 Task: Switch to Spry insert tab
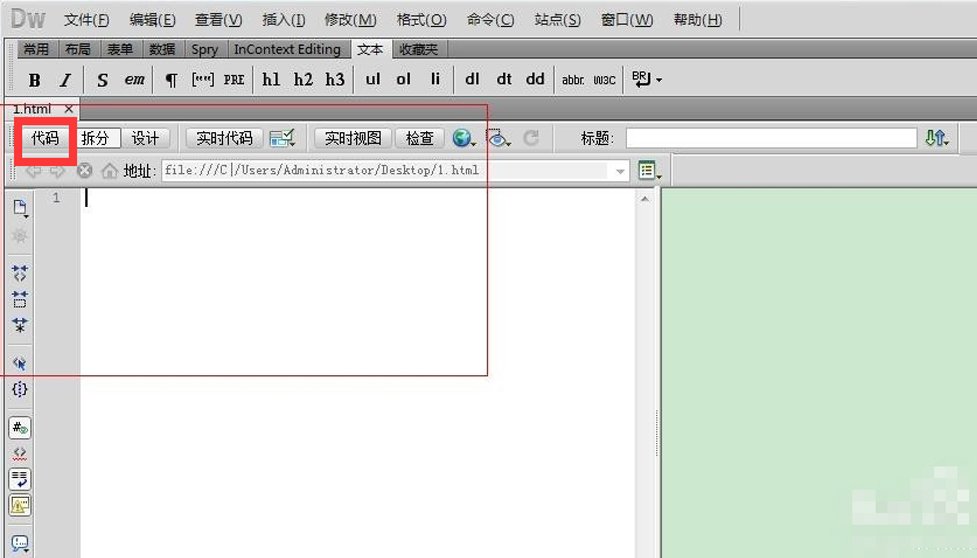pyautogui.click(x=204, y=49)
